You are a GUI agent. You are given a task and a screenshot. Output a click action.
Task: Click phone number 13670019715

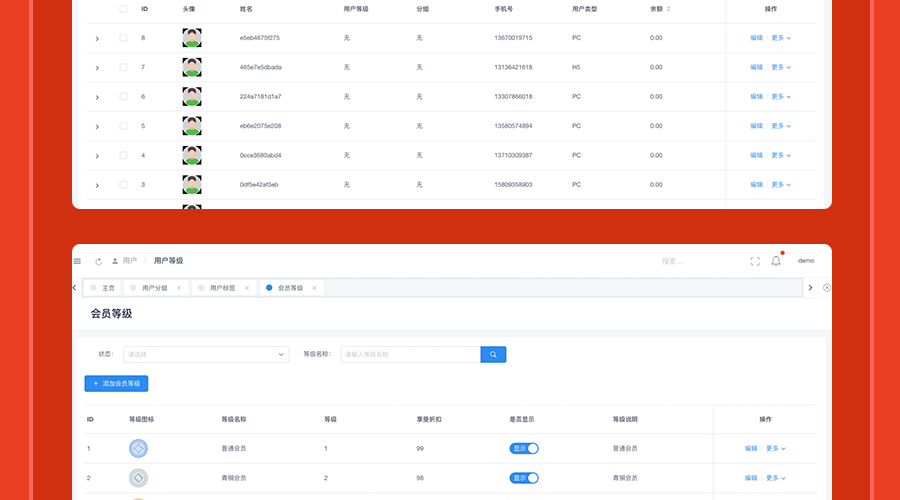point(513,38)
